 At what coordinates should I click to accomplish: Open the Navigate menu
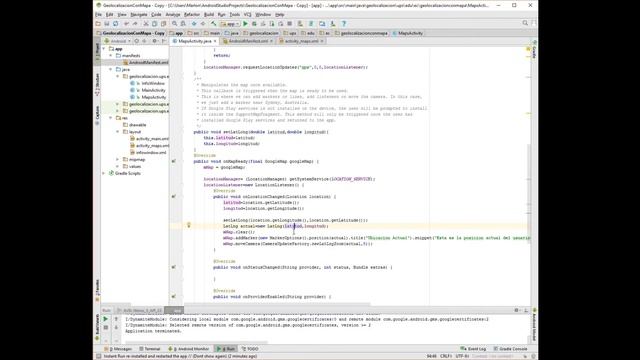(139, 15)
